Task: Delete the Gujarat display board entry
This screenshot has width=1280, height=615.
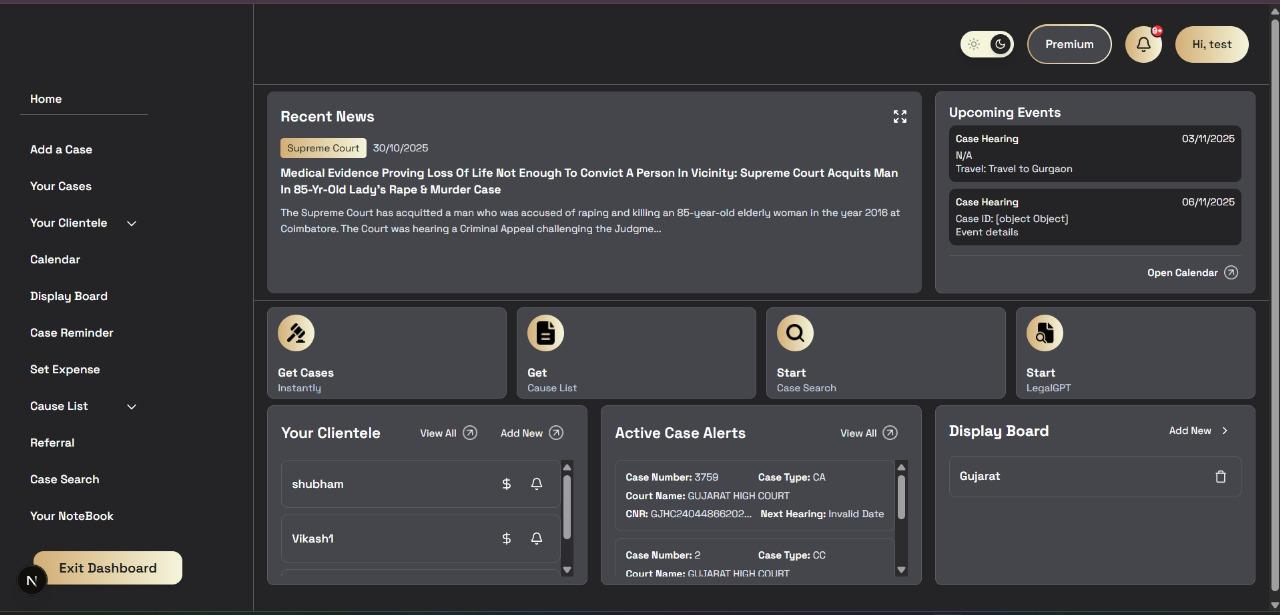Action: (1220, 476)
